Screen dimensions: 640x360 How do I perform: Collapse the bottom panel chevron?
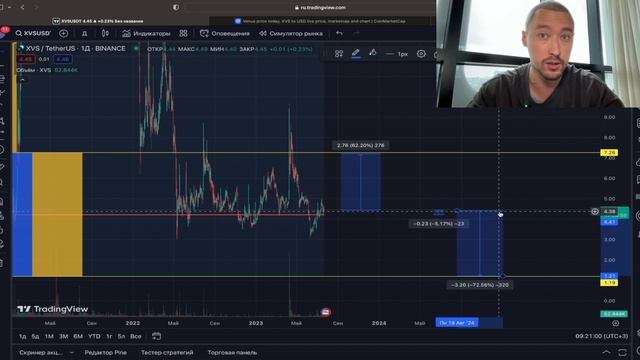point(607,352)
